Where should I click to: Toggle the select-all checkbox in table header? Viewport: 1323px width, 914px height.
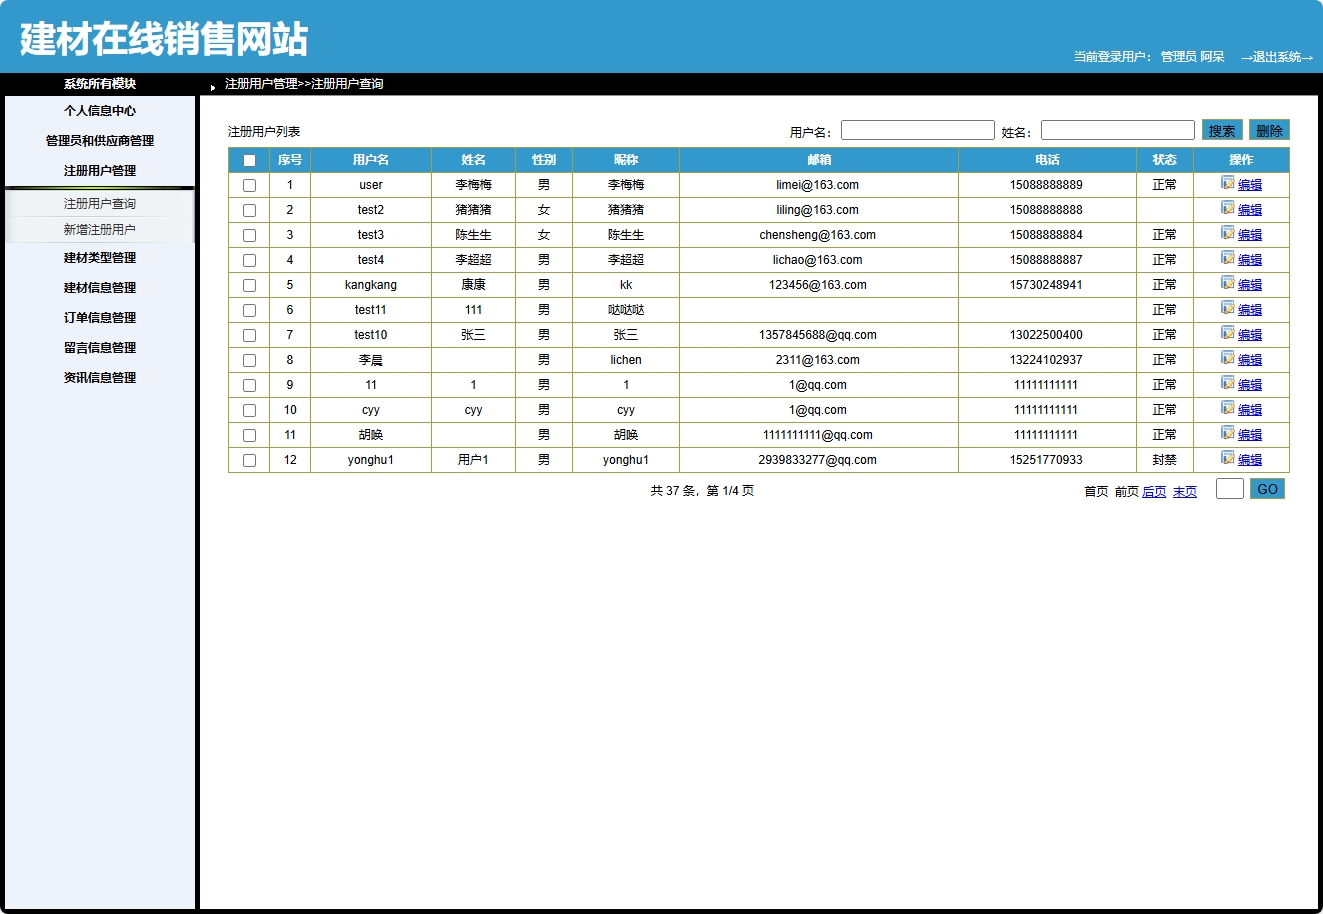coord(249,159)
